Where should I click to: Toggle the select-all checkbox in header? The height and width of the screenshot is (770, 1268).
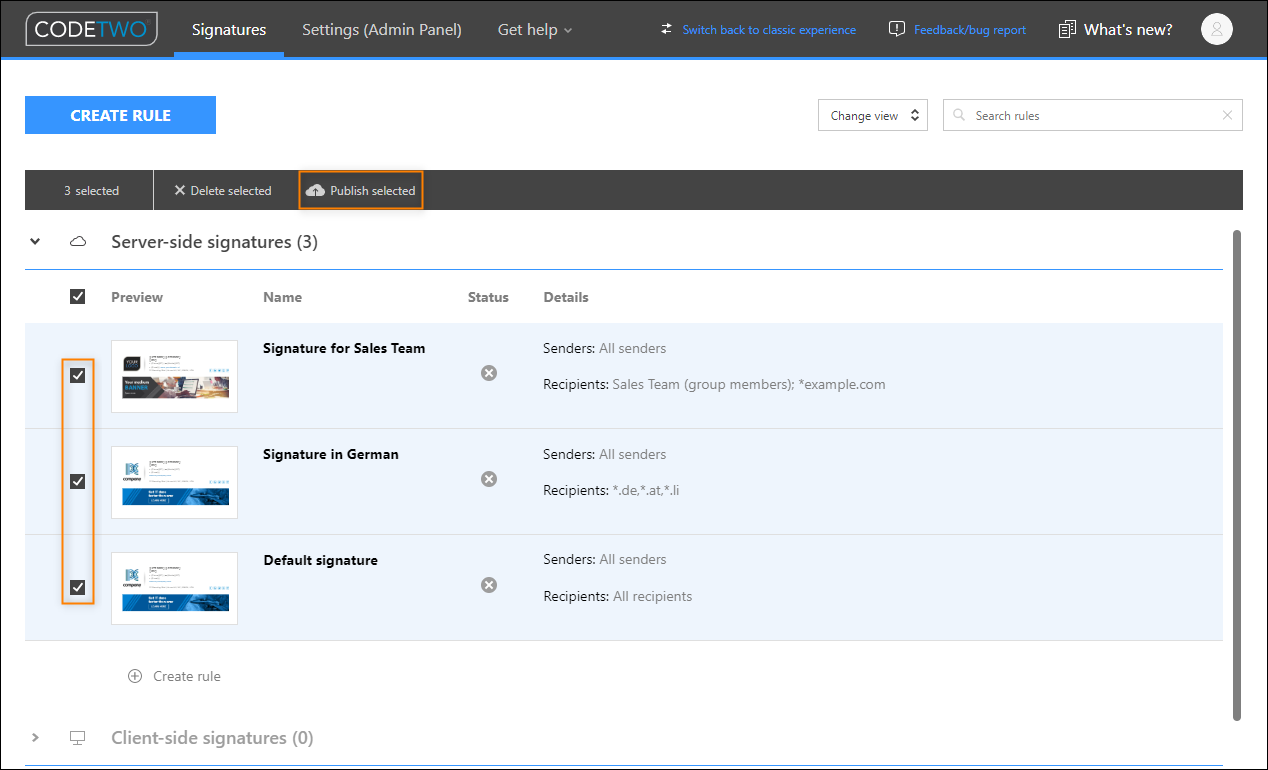[x=78, y=297]
